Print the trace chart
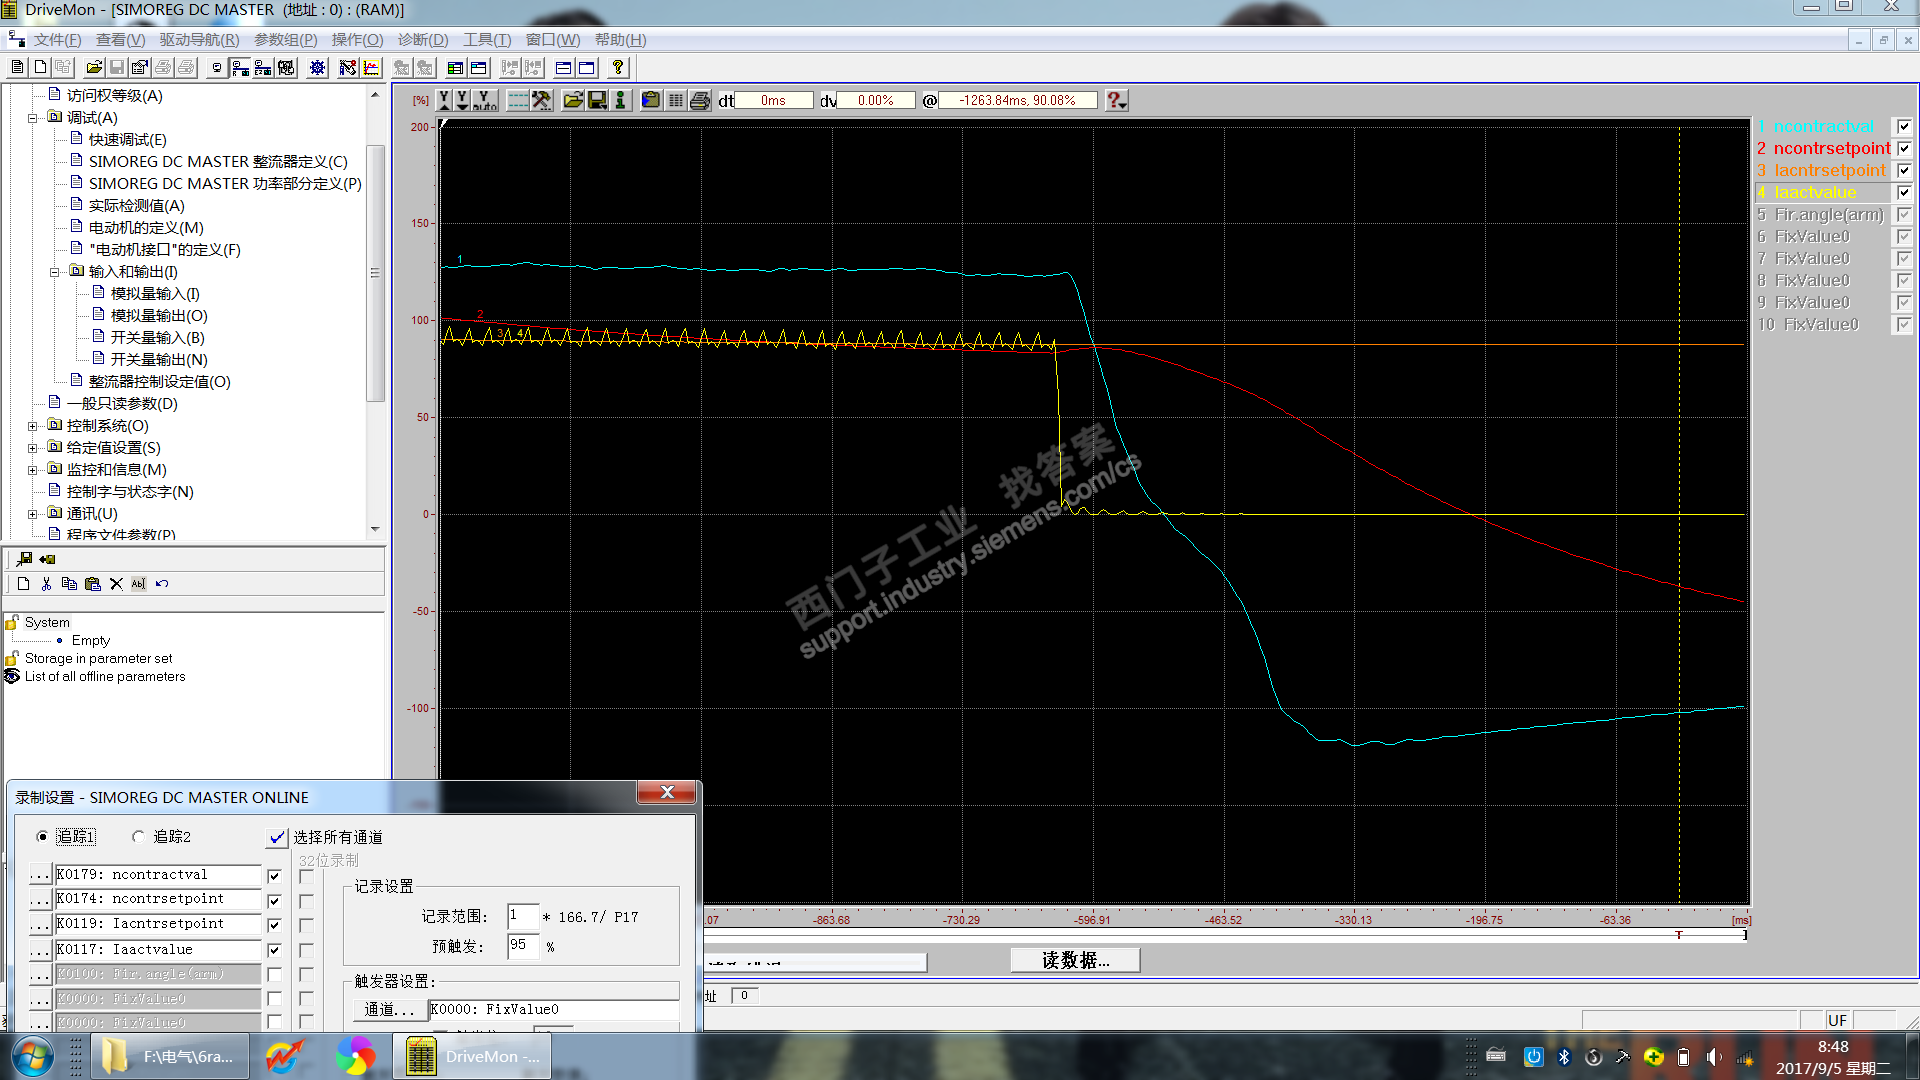Image resolution: width=1920 pixels, height=1080 pixels. (x=700, y=100)
